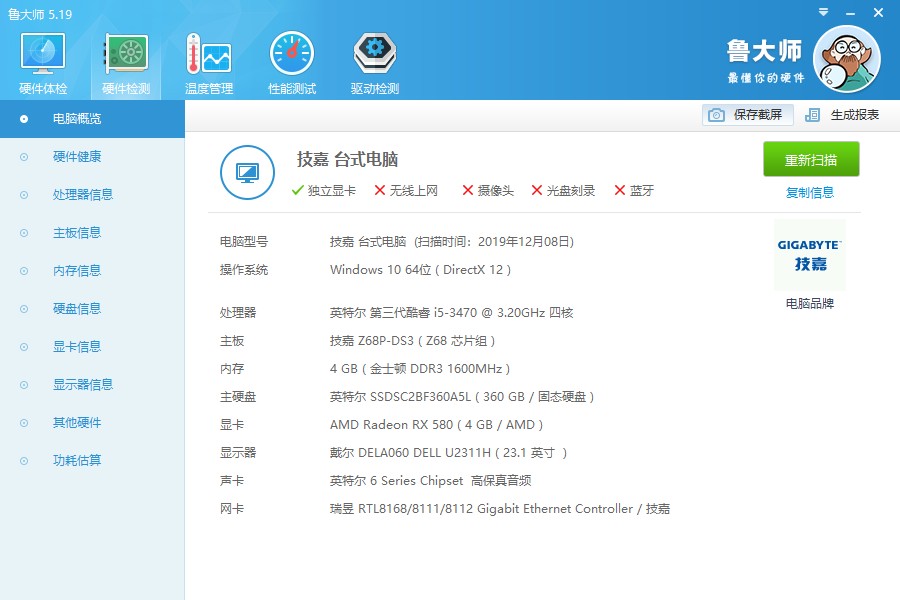Click the 鲁大师 mascot avatar in the header

[846, 58]
